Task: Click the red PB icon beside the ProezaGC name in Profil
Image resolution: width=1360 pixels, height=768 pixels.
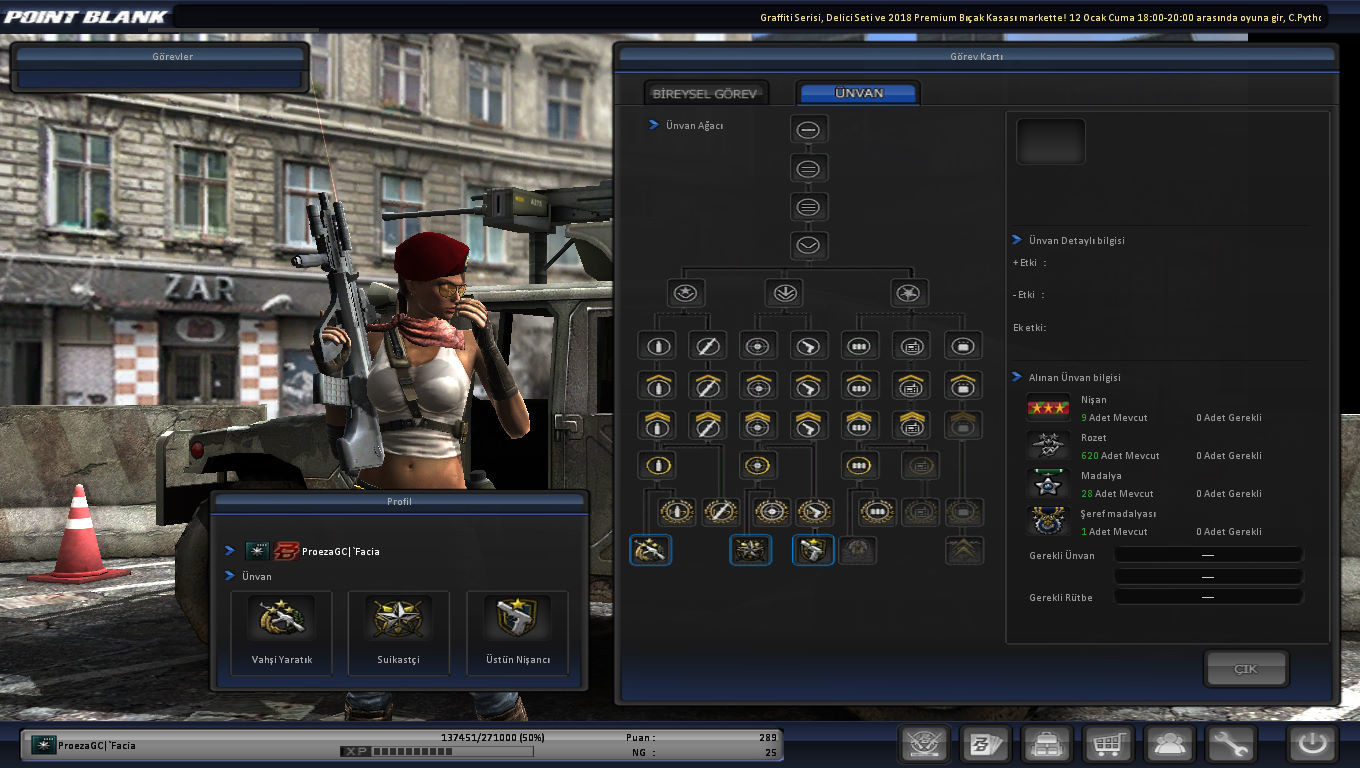Action: pos(287,551)
